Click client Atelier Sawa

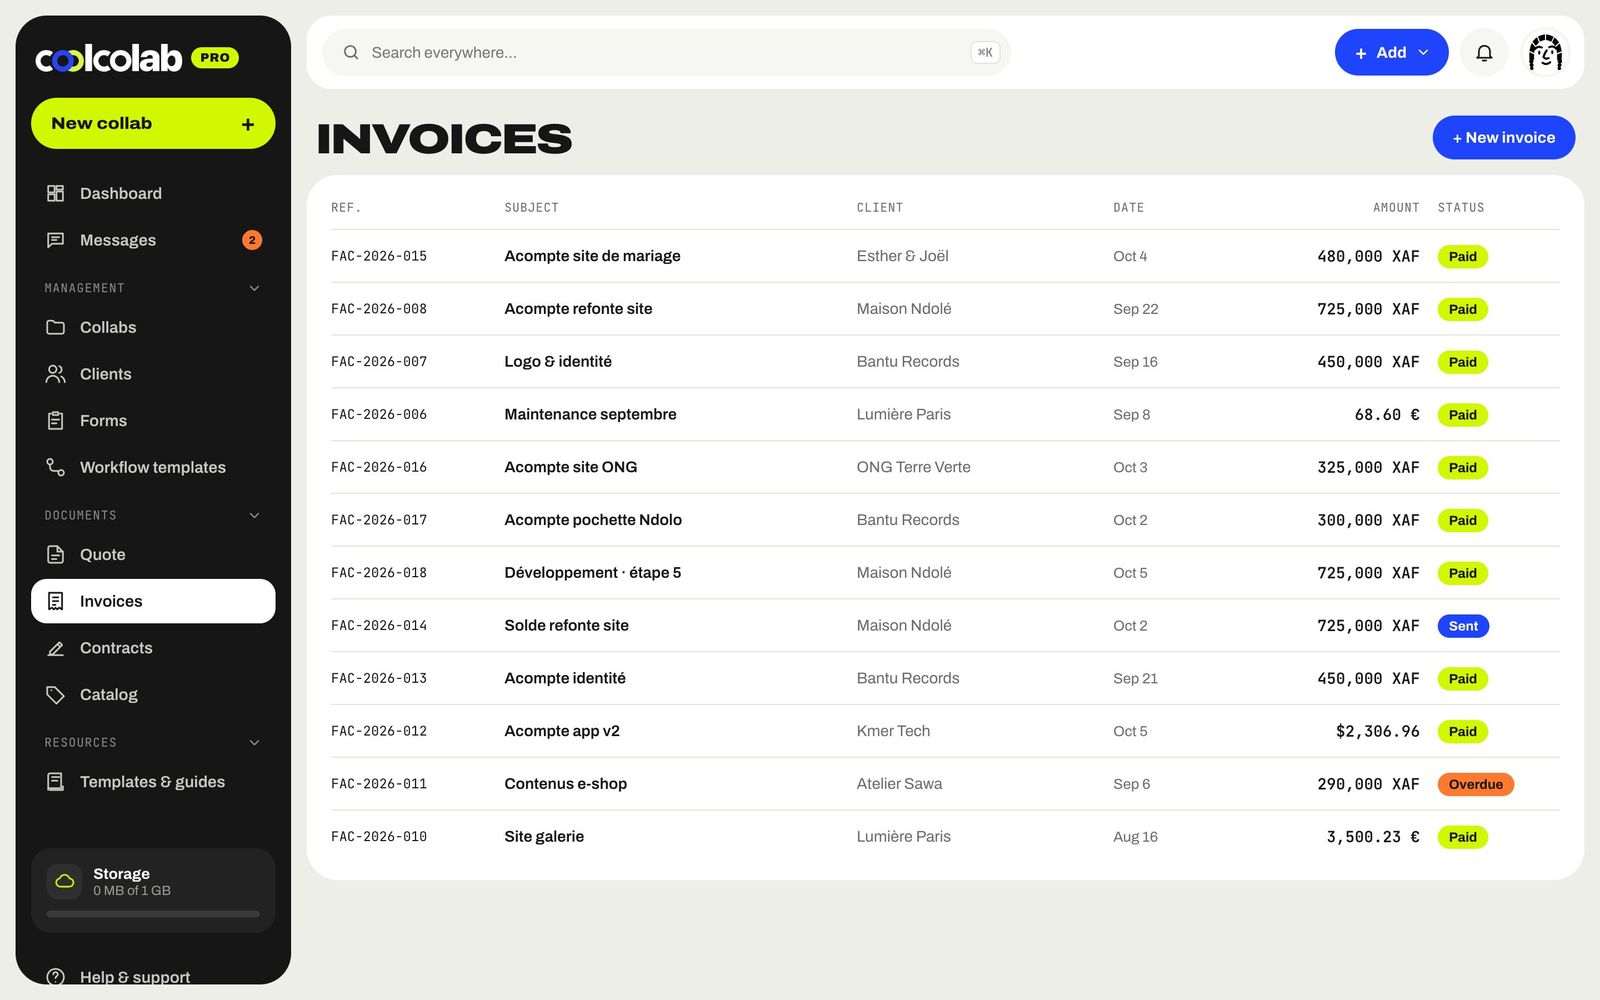(899, 784)
